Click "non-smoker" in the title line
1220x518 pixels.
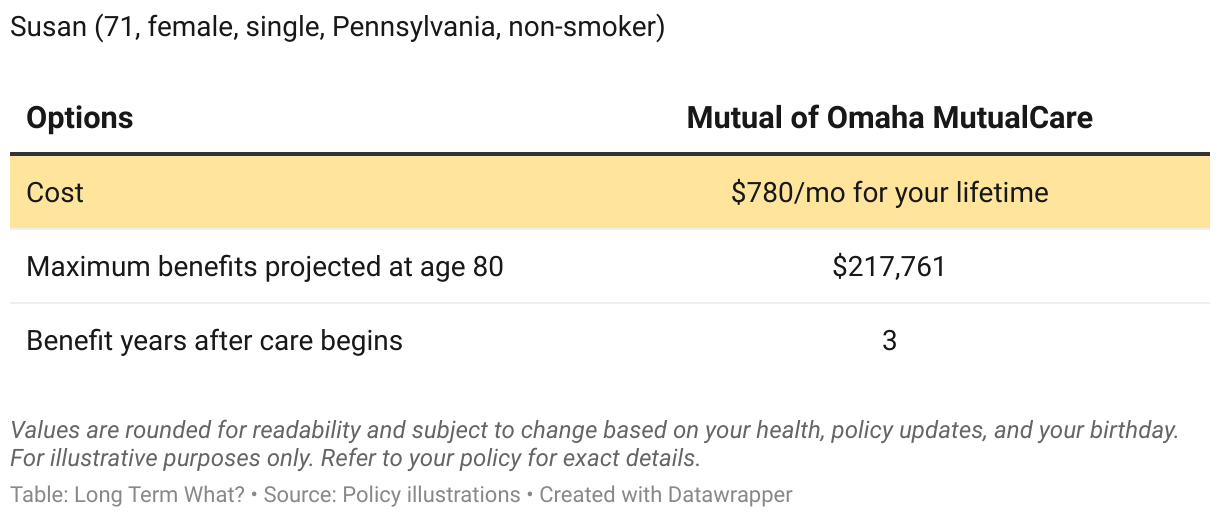click(582, 27)
